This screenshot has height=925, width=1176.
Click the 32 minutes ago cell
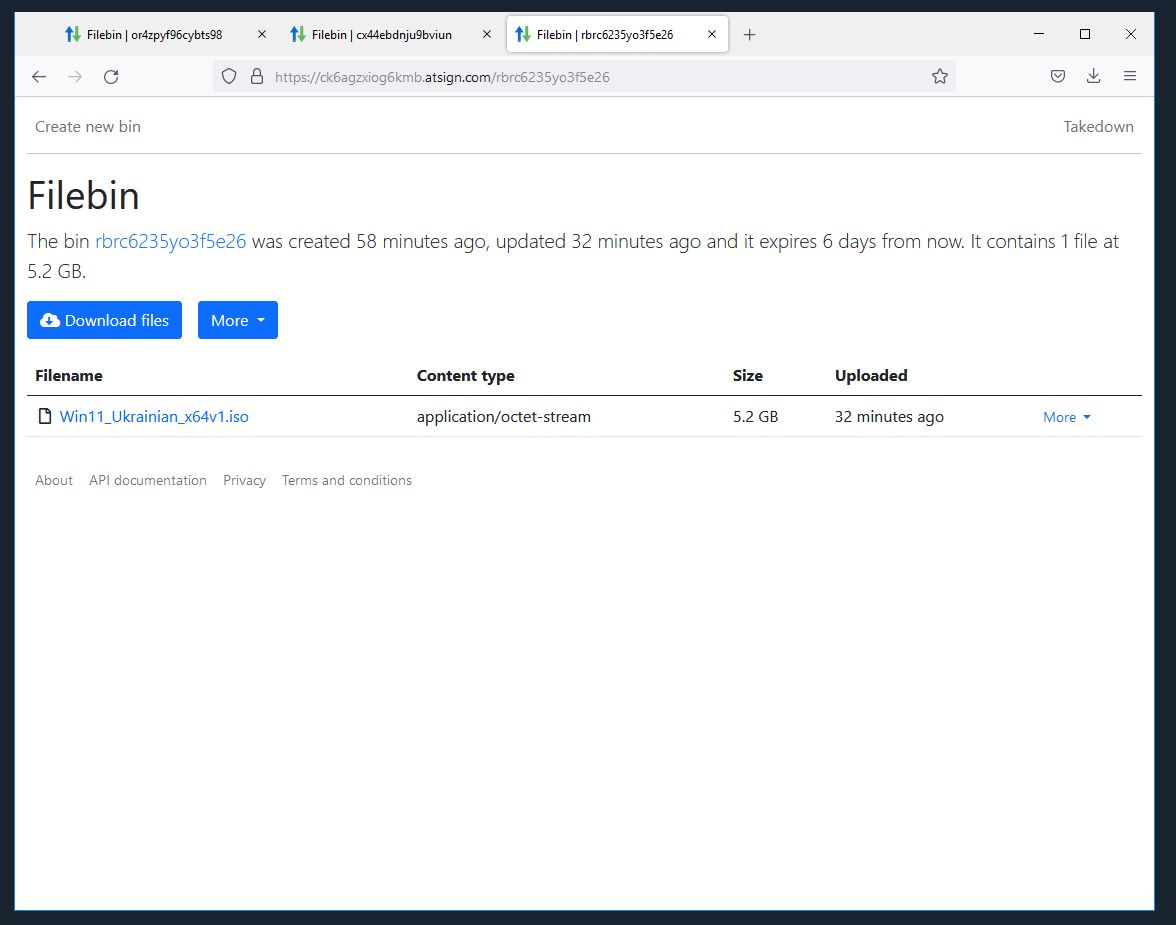(x=890, y=416)
